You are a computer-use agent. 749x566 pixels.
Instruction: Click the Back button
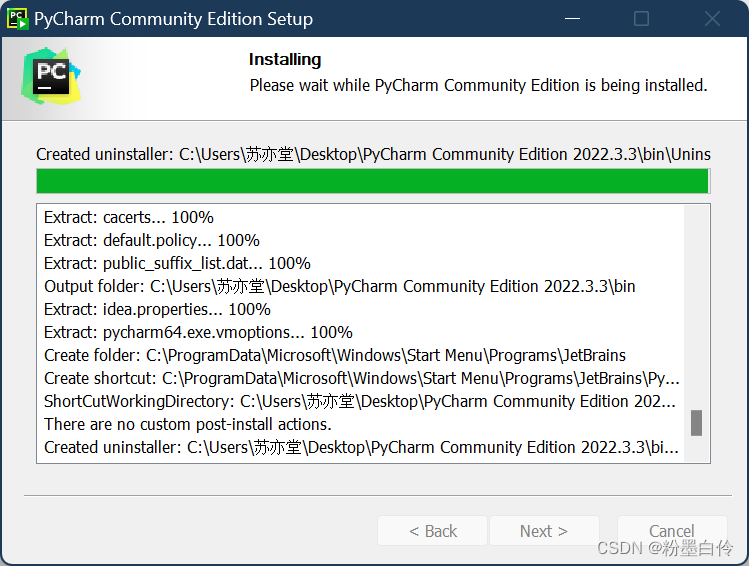432,531
